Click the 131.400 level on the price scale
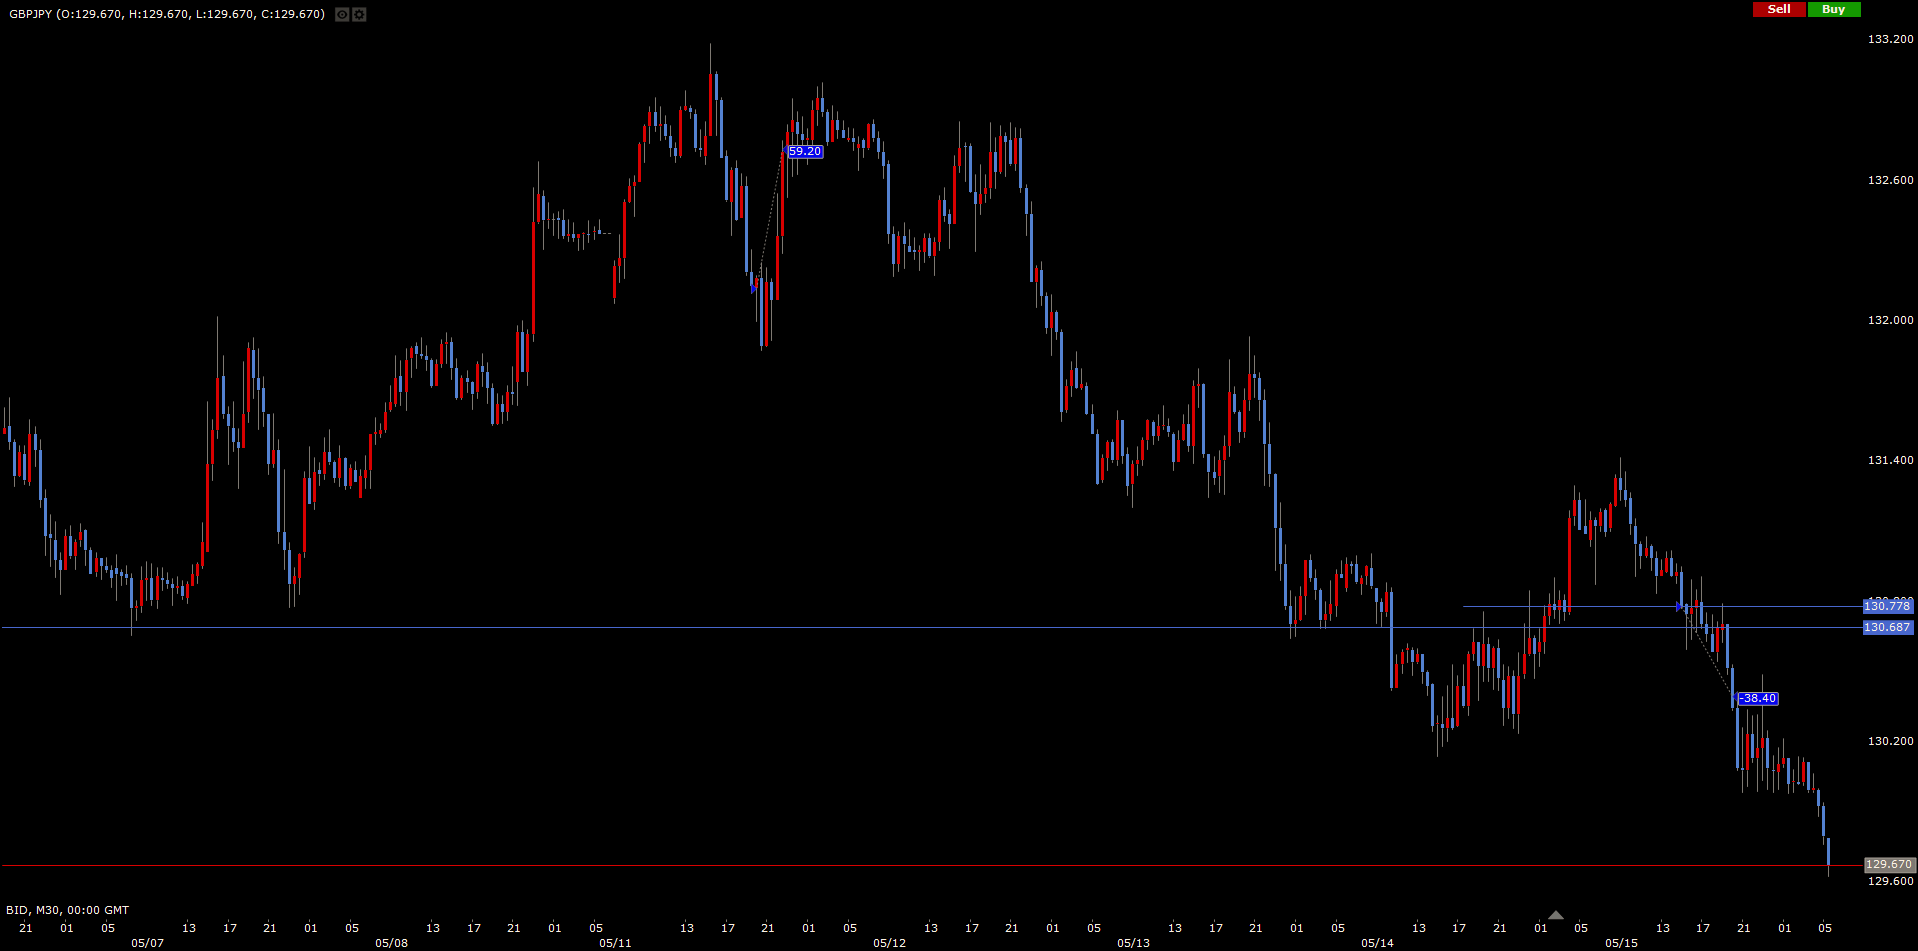The height and width of the screenshot is (951, 1918). (x=1890, y=460)
